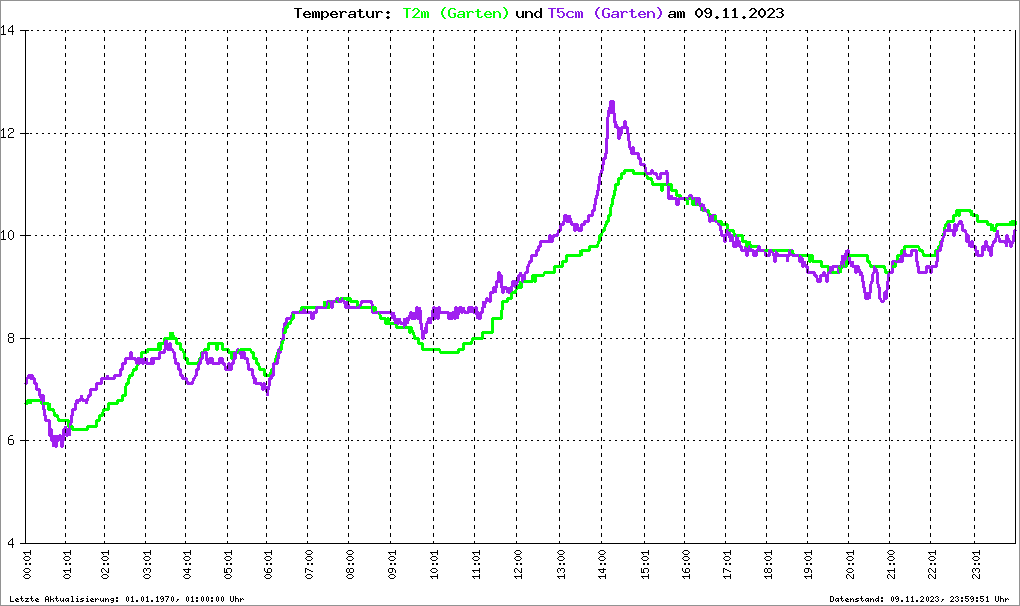The height and width of the screenshot is (606, 1020).
Task: Click the 'T2m (Garten)' green legend label
Action: (x=455, y=13)
